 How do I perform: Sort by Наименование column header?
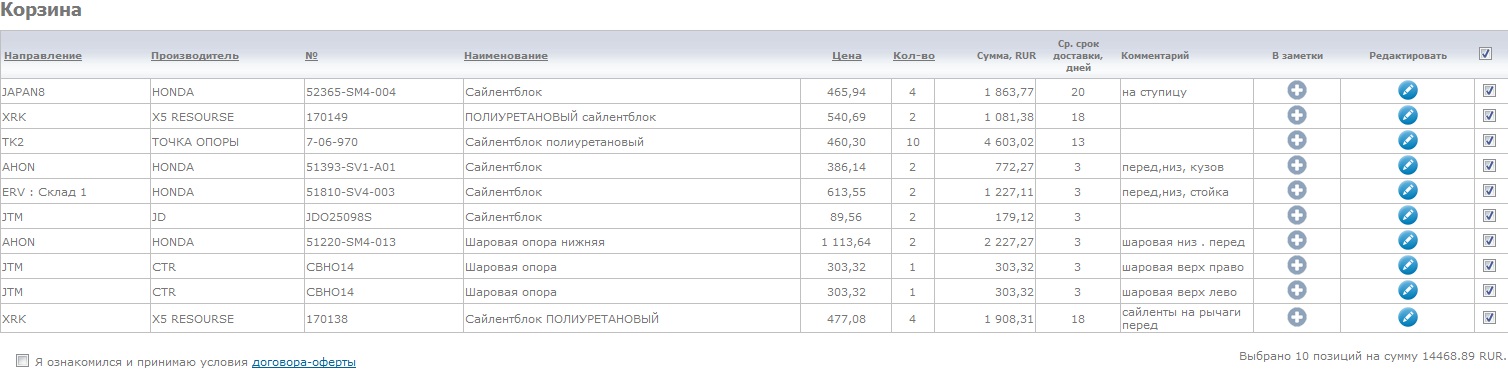[x=506, y=56]
